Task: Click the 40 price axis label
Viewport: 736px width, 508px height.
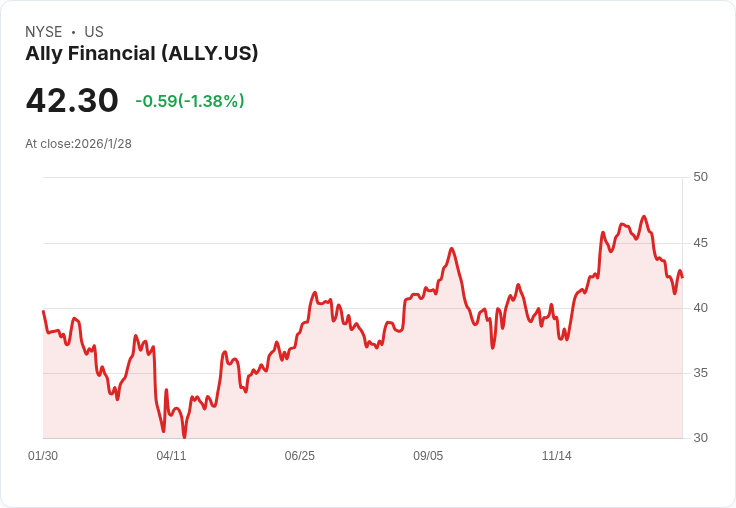Action: (700, 308)
